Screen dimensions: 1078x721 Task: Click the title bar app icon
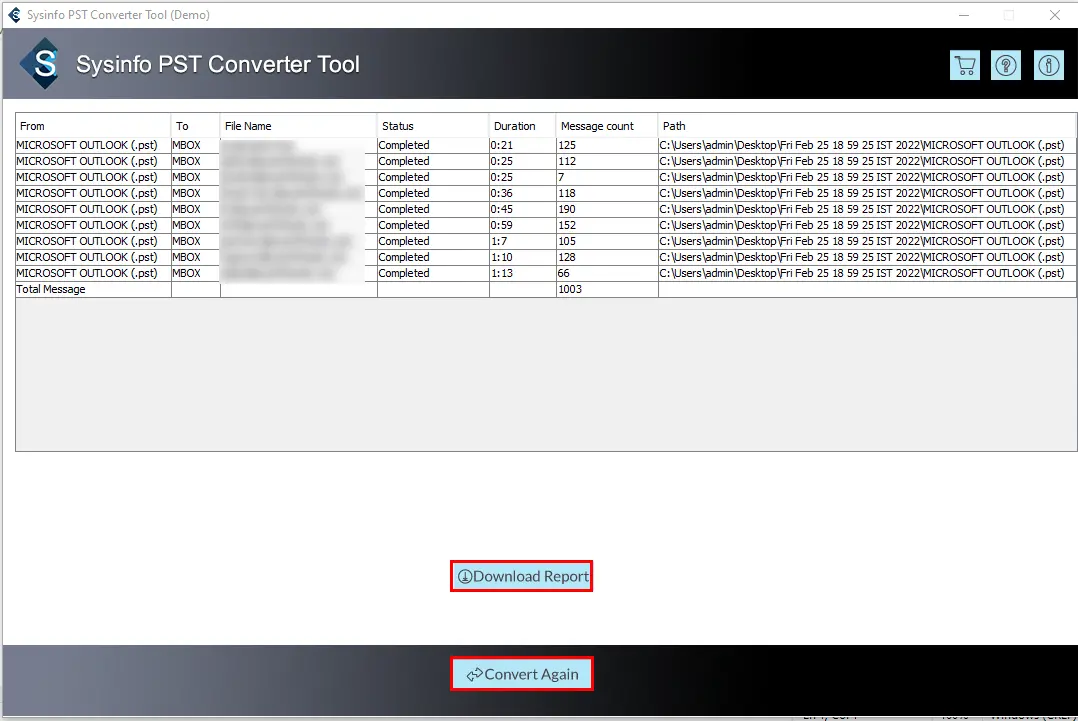(x=14, y=15)
